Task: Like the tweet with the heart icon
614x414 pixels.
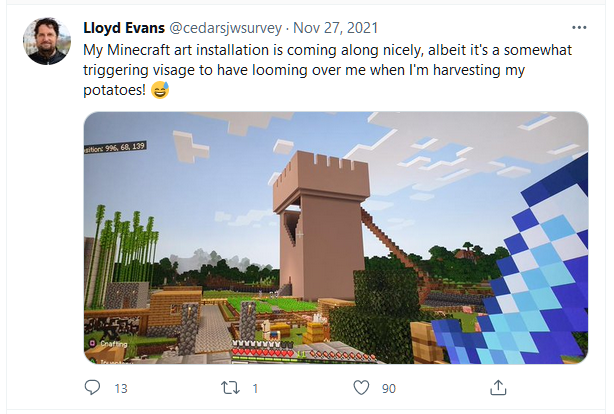Action: tap(361, 388)
